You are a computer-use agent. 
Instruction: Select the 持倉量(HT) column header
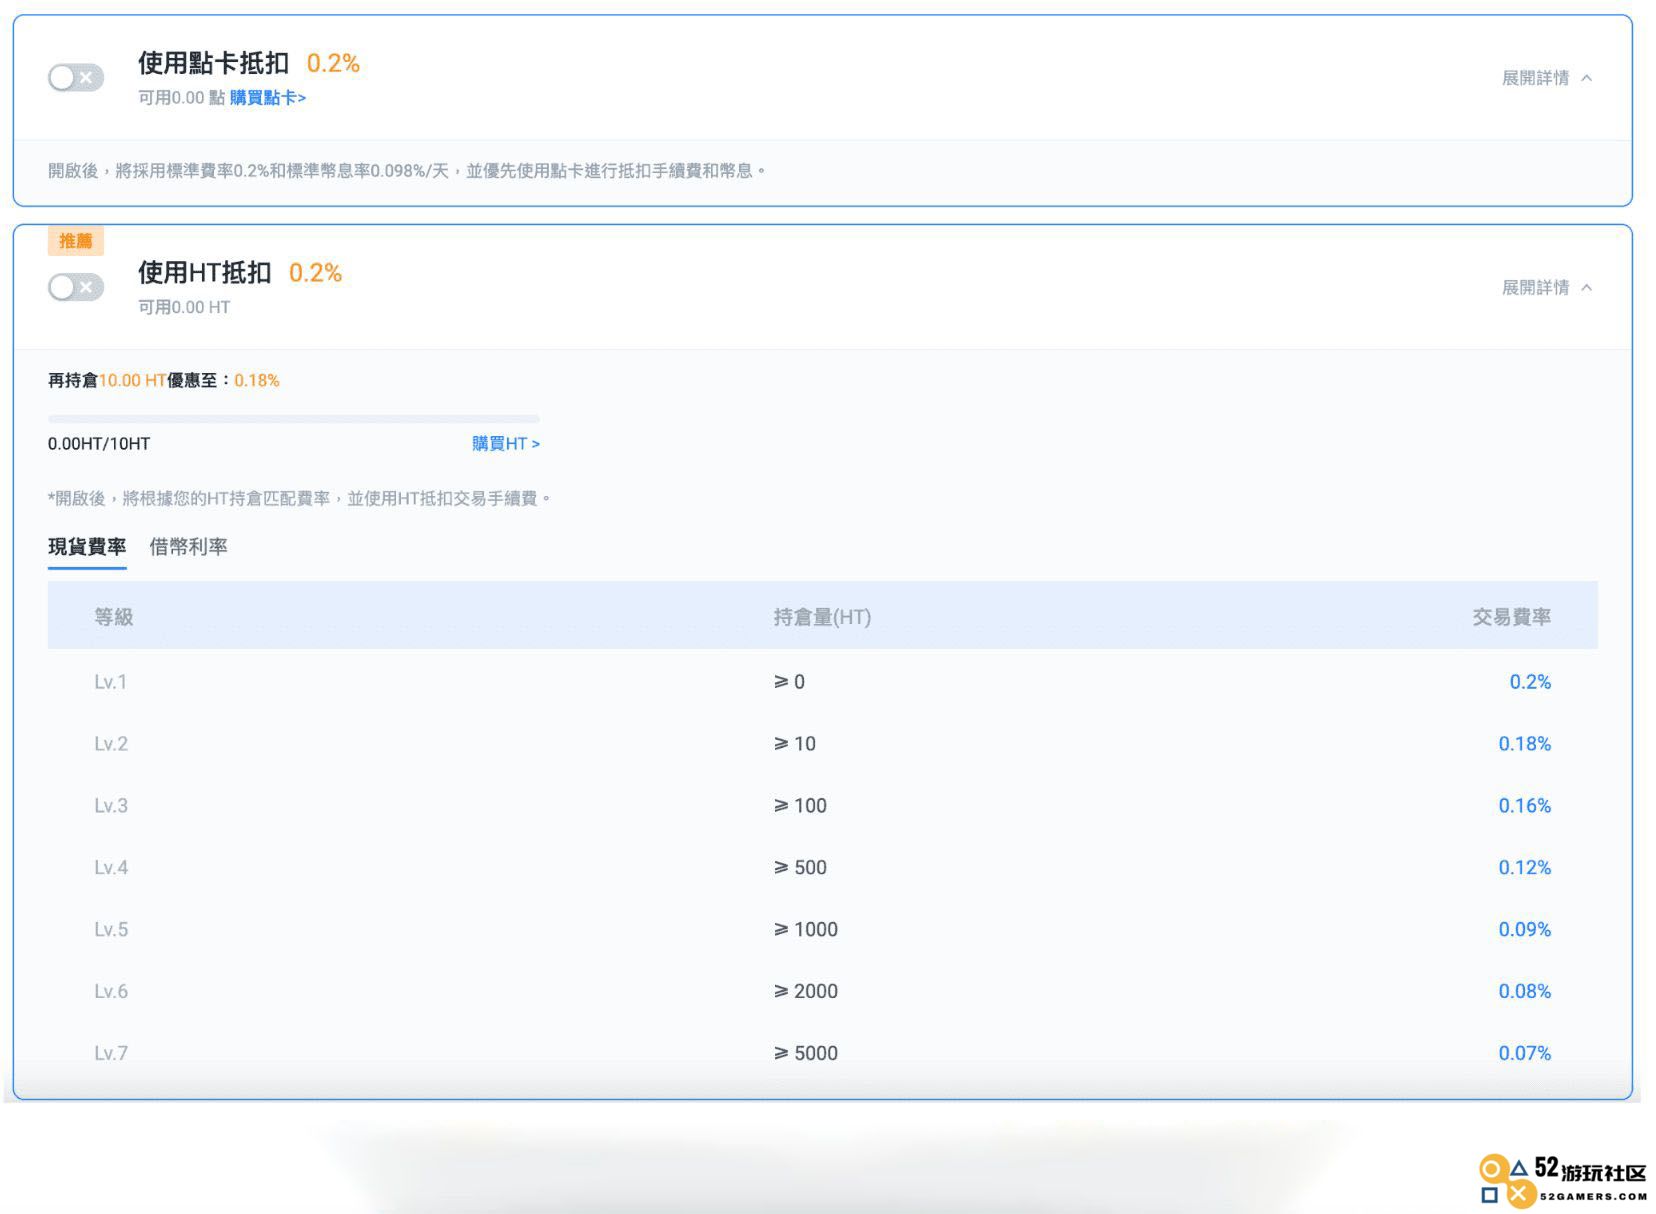point(822,617)
